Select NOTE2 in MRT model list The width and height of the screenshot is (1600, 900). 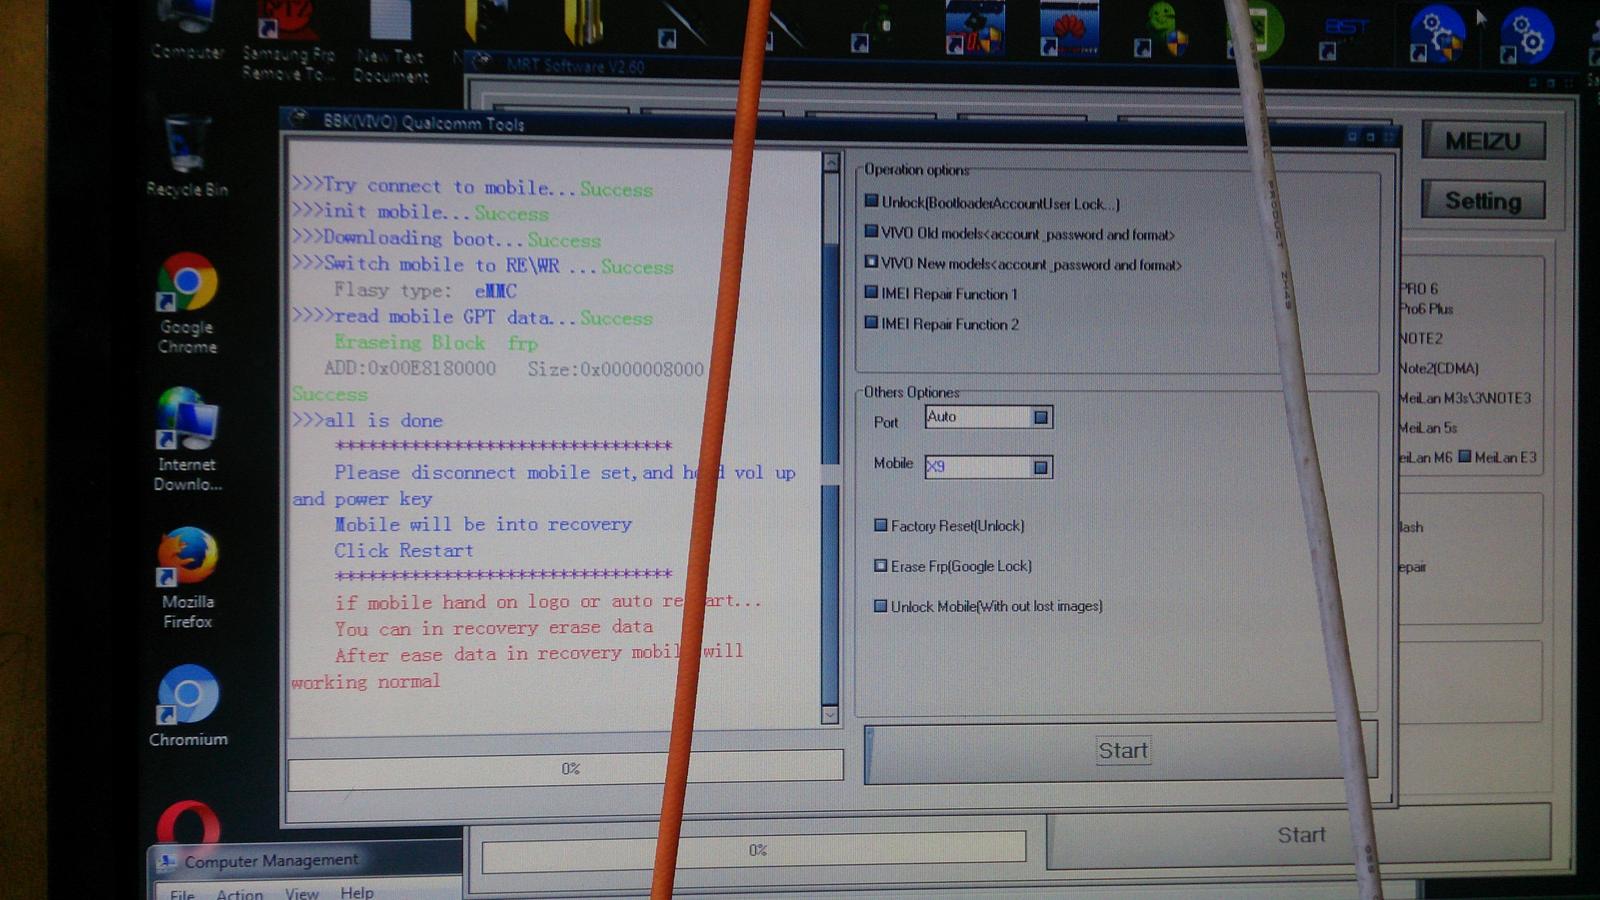point(1421,338)
